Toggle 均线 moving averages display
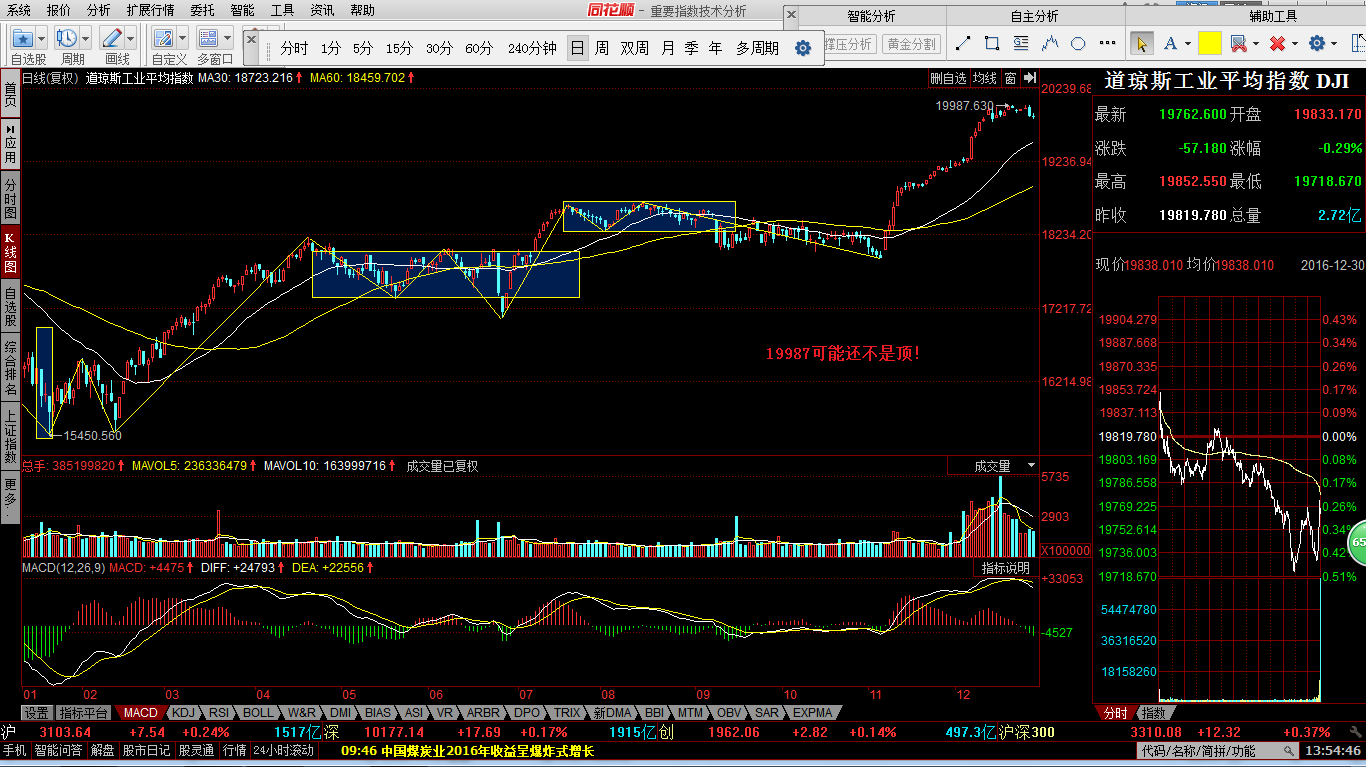Viewport: 1366px width, 767px height. coord(985,78)
